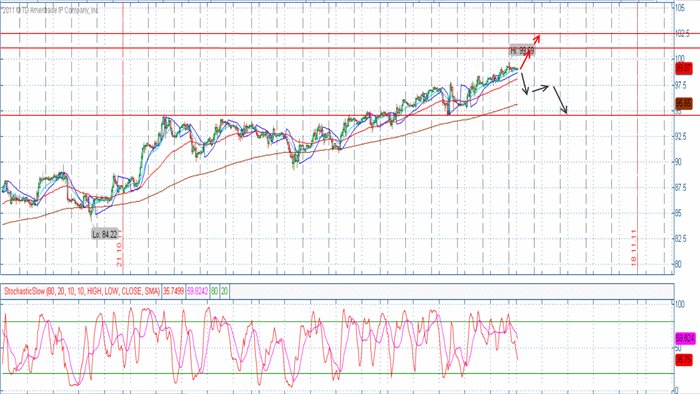Select the lower red upward arrow drawing

[x=526, y=60]
